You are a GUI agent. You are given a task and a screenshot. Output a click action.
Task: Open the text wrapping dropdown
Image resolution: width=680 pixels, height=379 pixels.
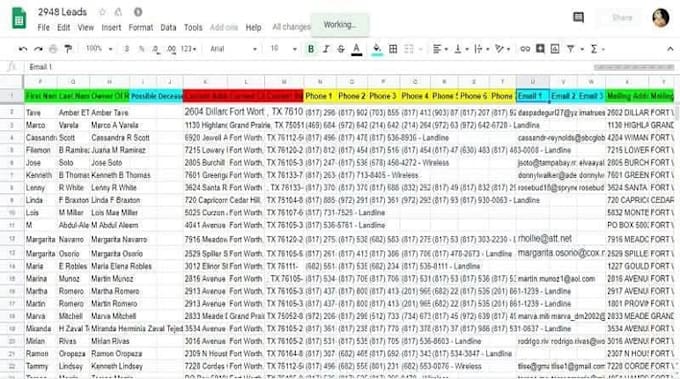pos(481,49)
